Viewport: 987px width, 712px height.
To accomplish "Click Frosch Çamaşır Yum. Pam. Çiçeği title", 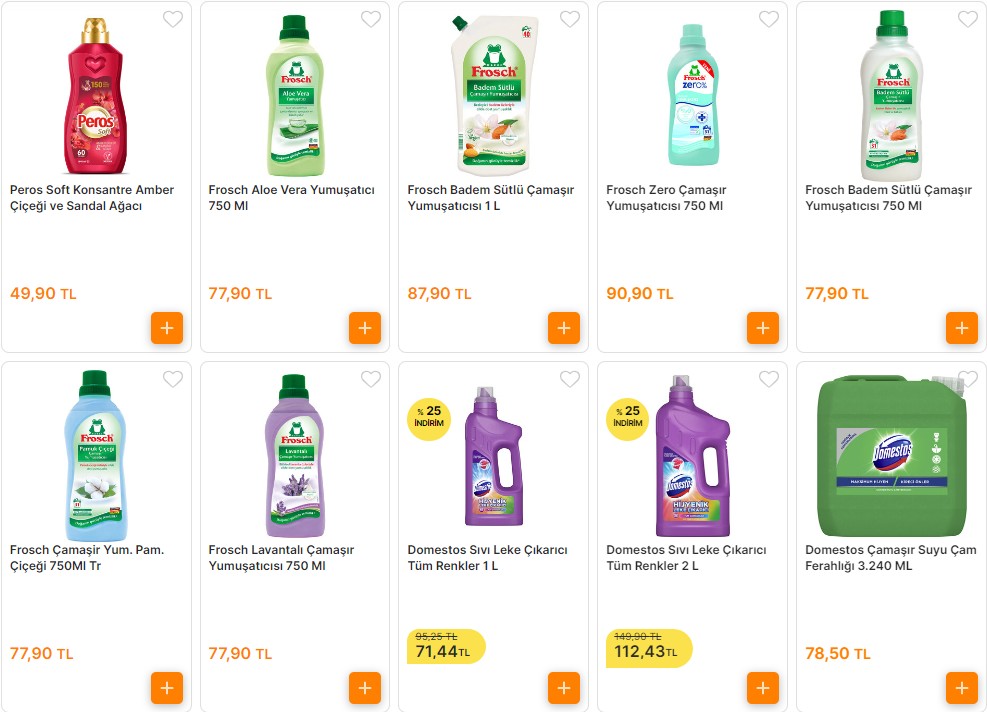I will tap(87, 558).
